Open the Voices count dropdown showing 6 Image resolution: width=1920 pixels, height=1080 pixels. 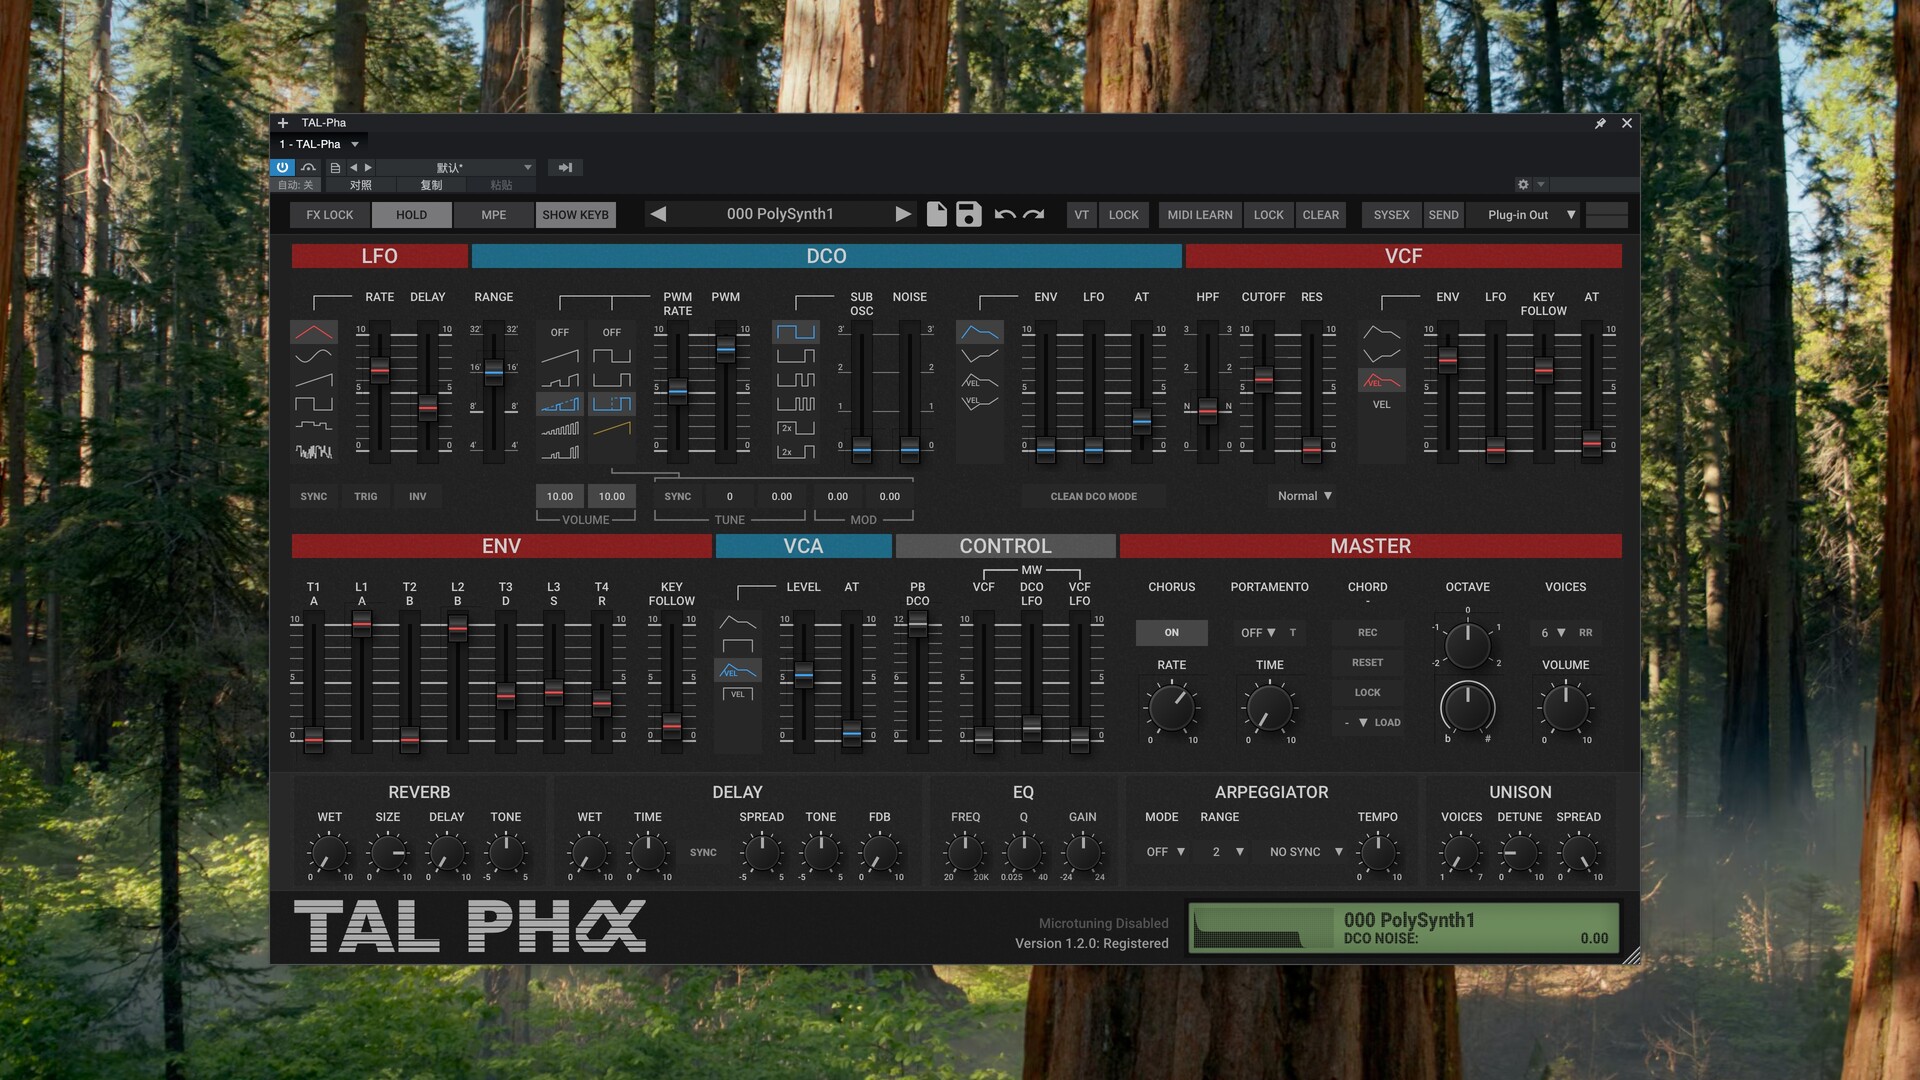coord(1552,633)
